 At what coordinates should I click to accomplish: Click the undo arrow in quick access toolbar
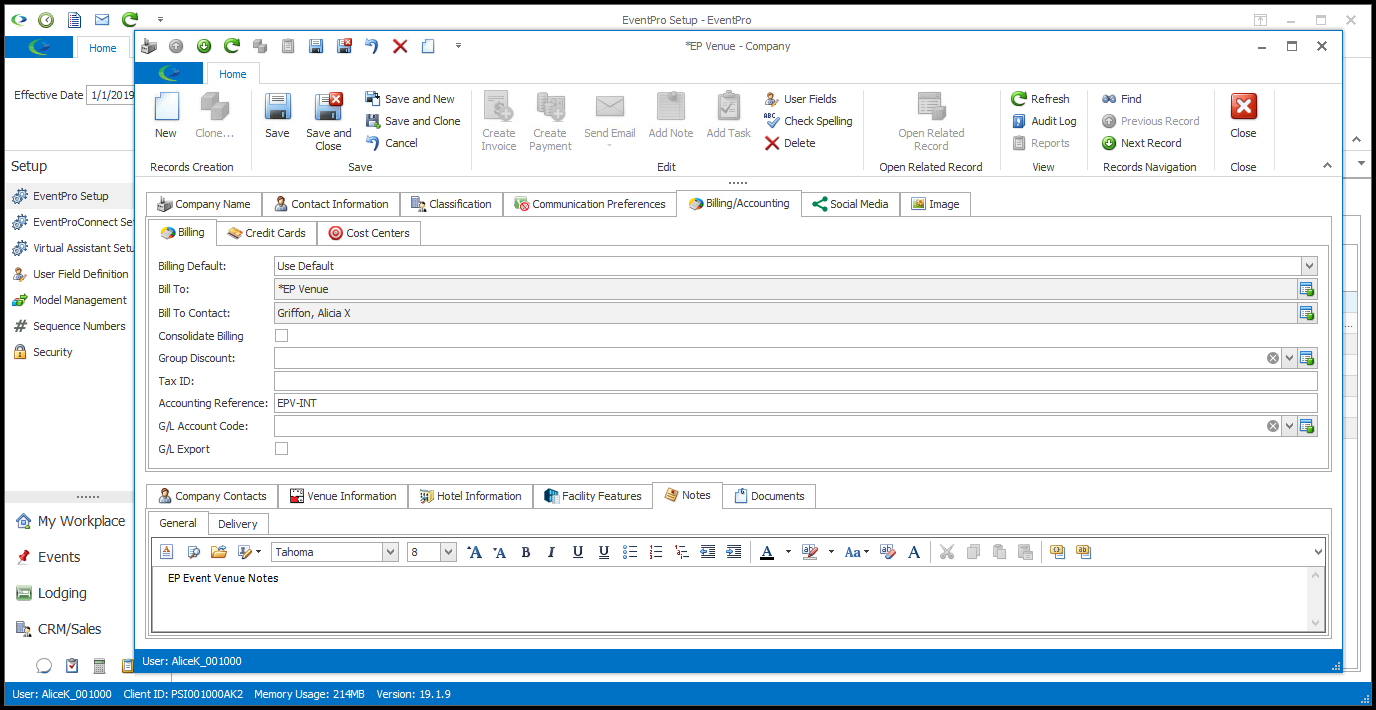point(372,46)
